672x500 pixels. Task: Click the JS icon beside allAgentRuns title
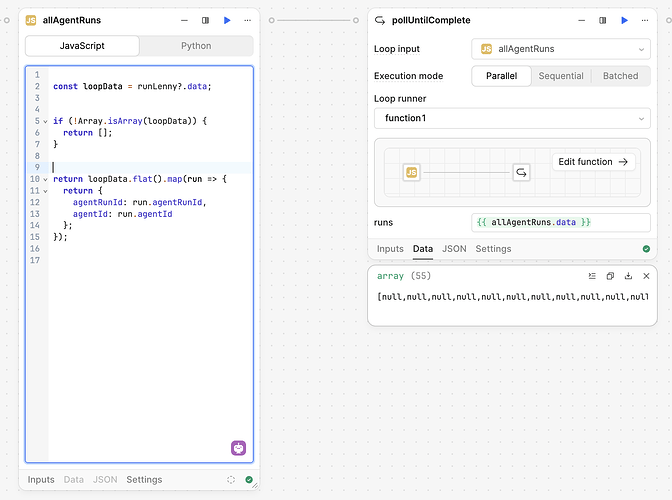pos(31,20)
